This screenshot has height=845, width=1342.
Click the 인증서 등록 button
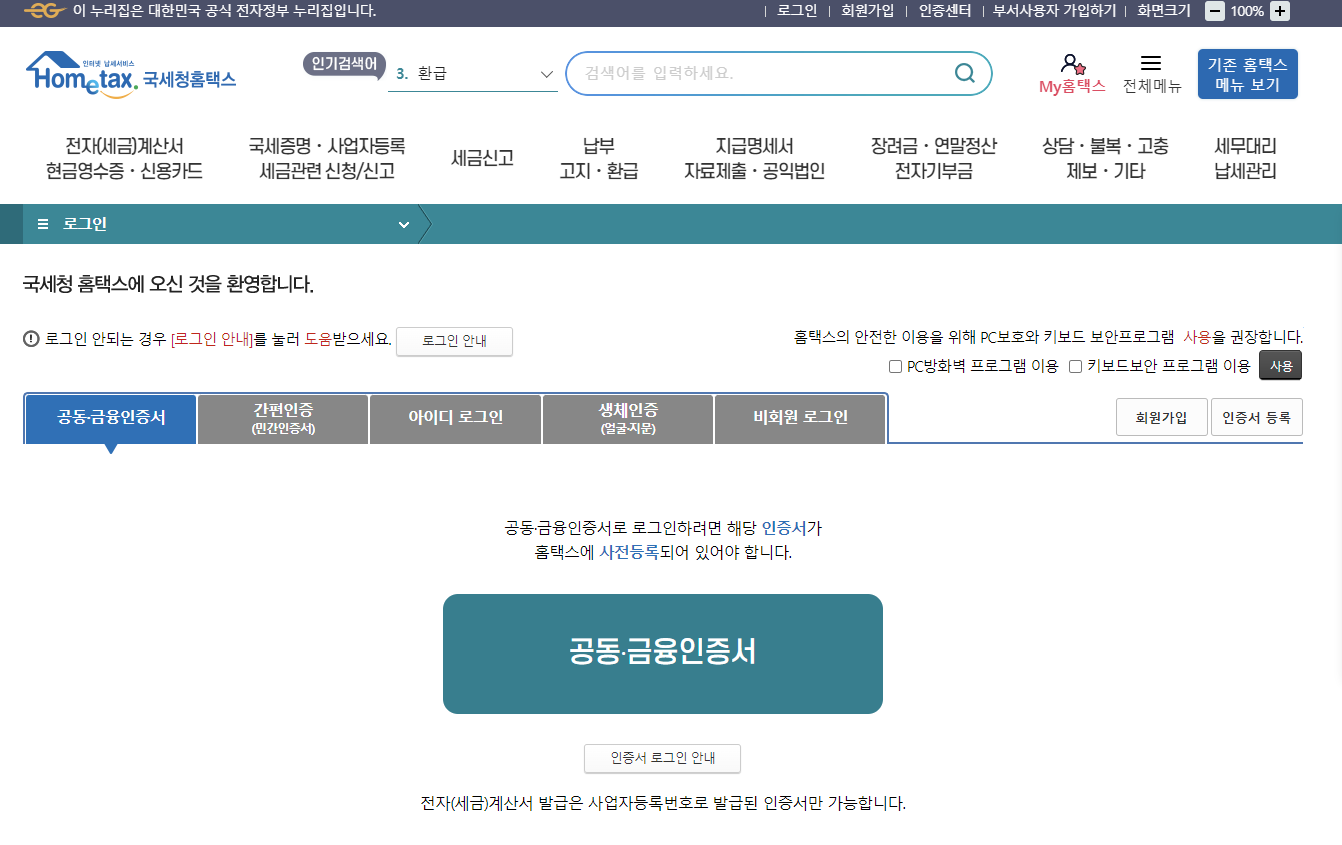(1257, 416)
